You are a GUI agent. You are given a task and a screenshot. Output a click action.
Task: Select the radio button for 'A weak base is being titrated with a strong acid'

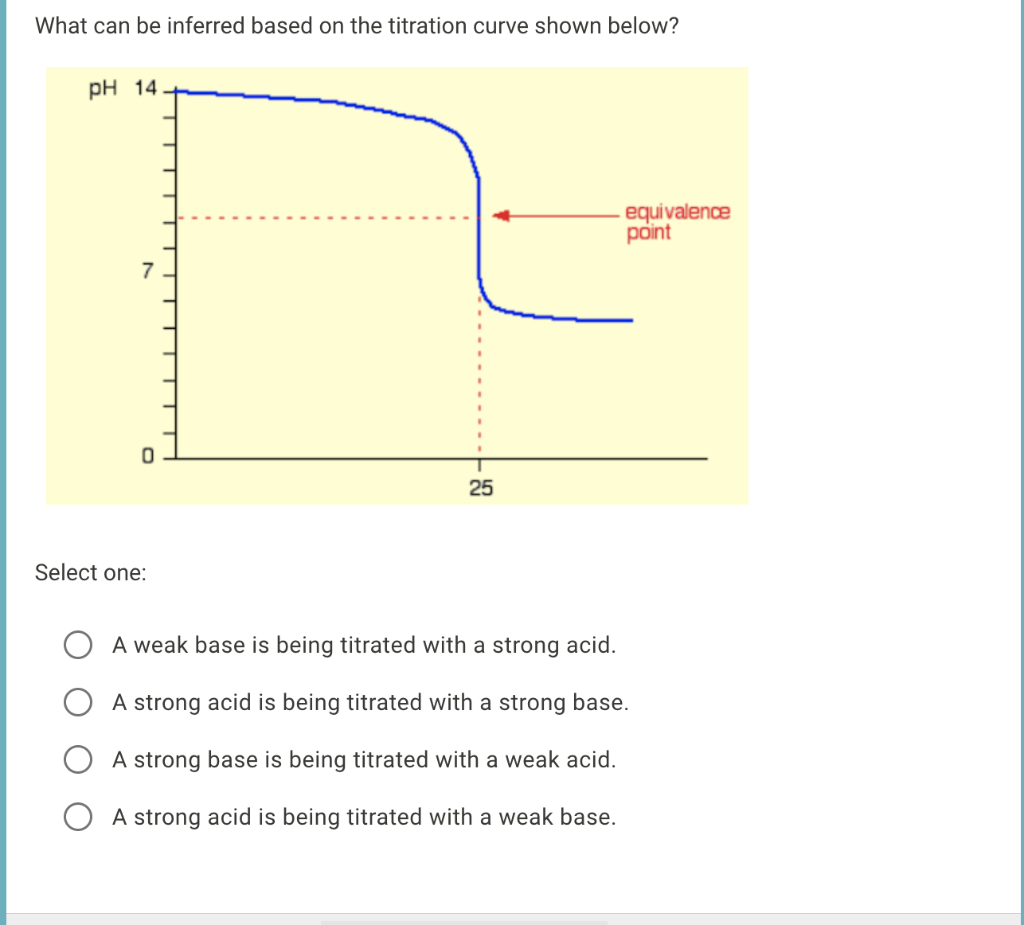pos(77,644)
